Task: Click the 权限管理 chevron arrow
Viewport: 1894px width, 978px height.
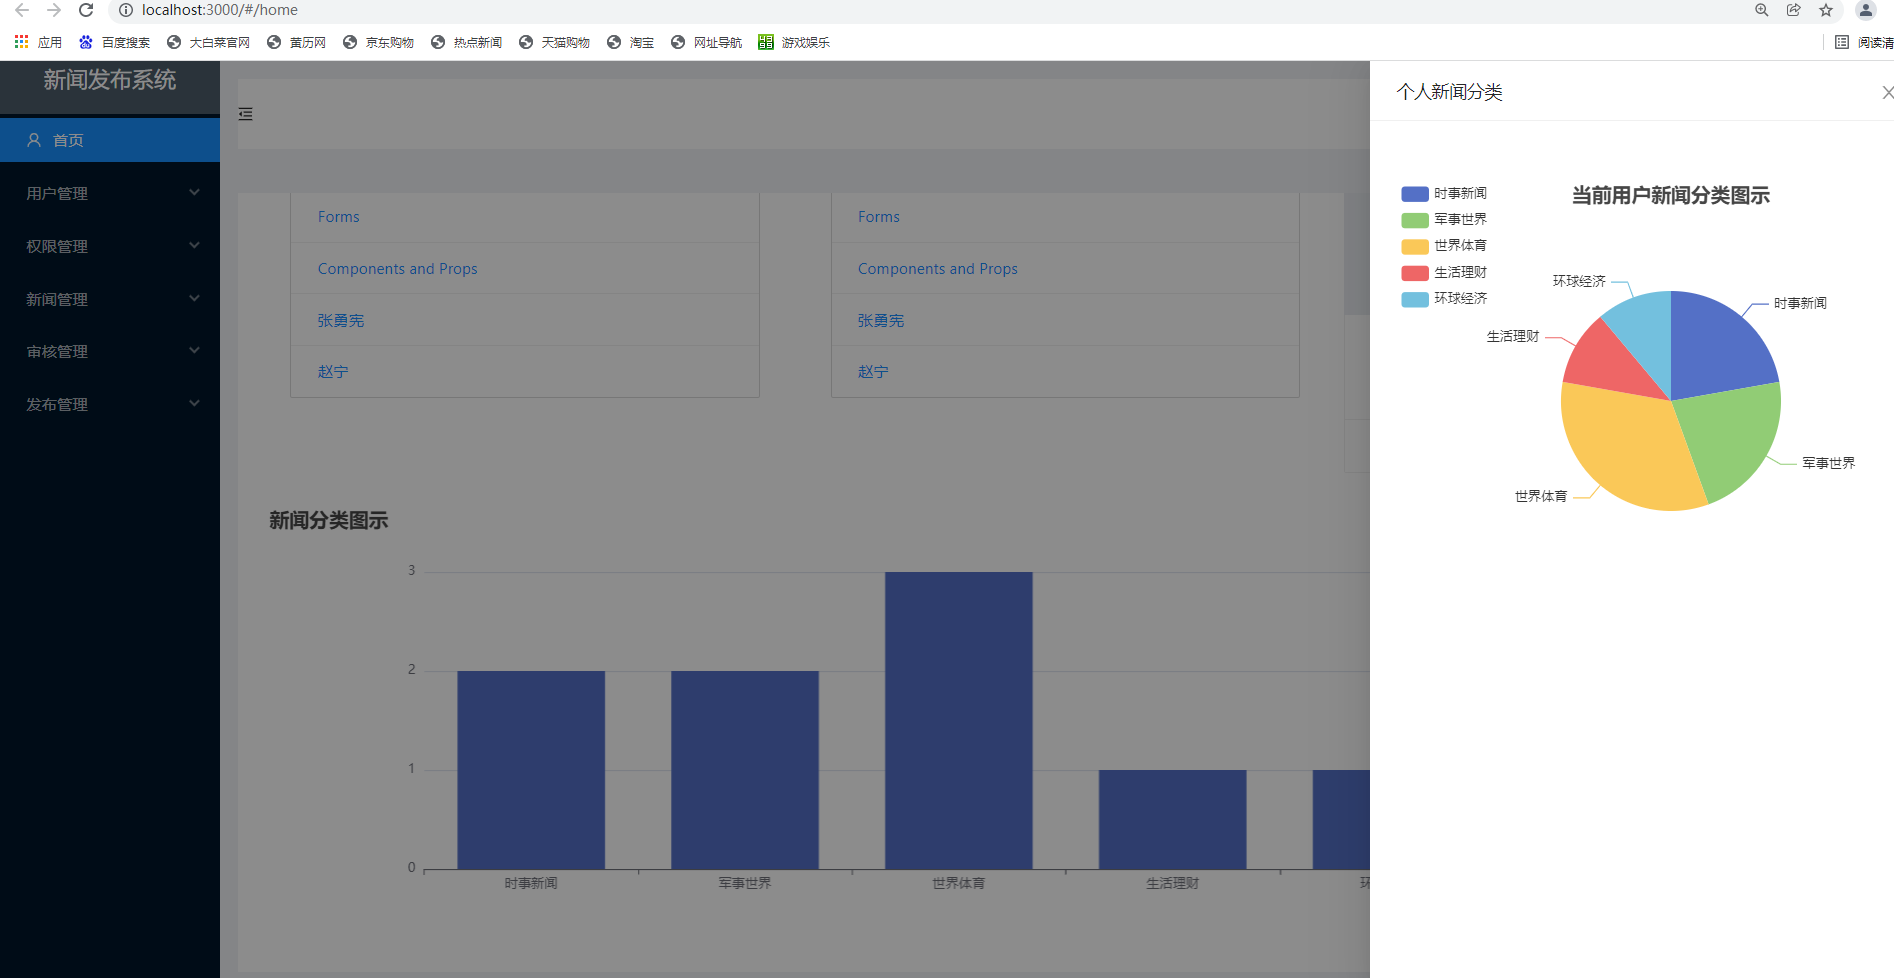Action: [x=194, y=245]
